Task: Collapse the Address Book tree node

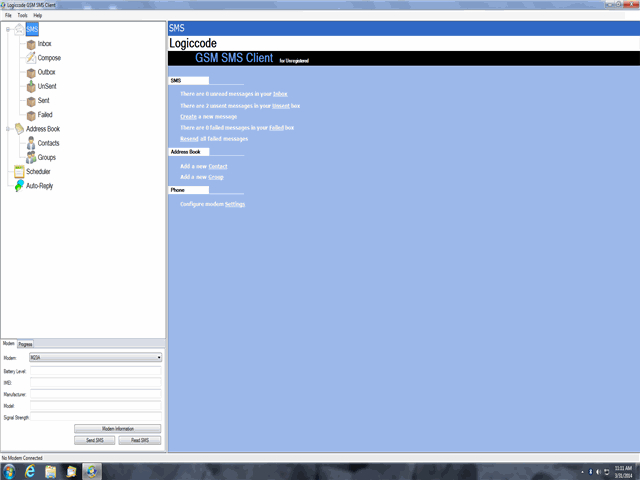Action: 7,129
